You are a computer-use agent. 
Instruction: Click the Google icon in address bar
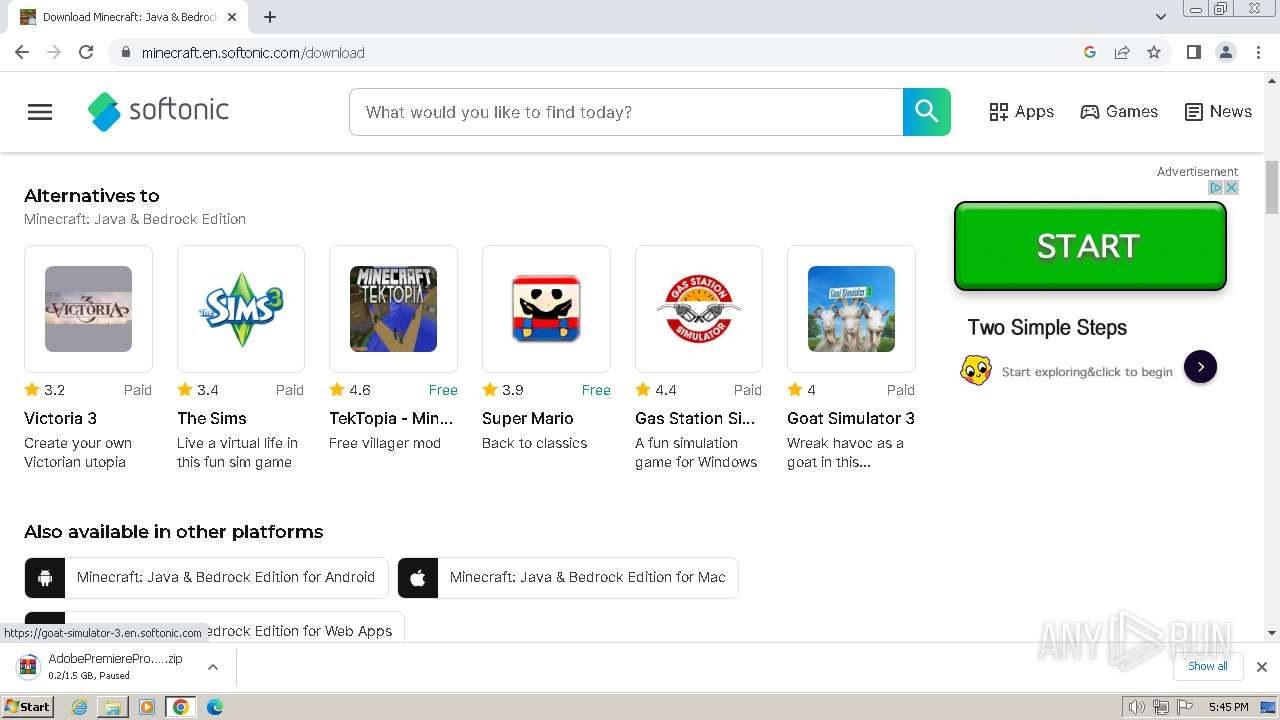click(x=1090, y=52)
